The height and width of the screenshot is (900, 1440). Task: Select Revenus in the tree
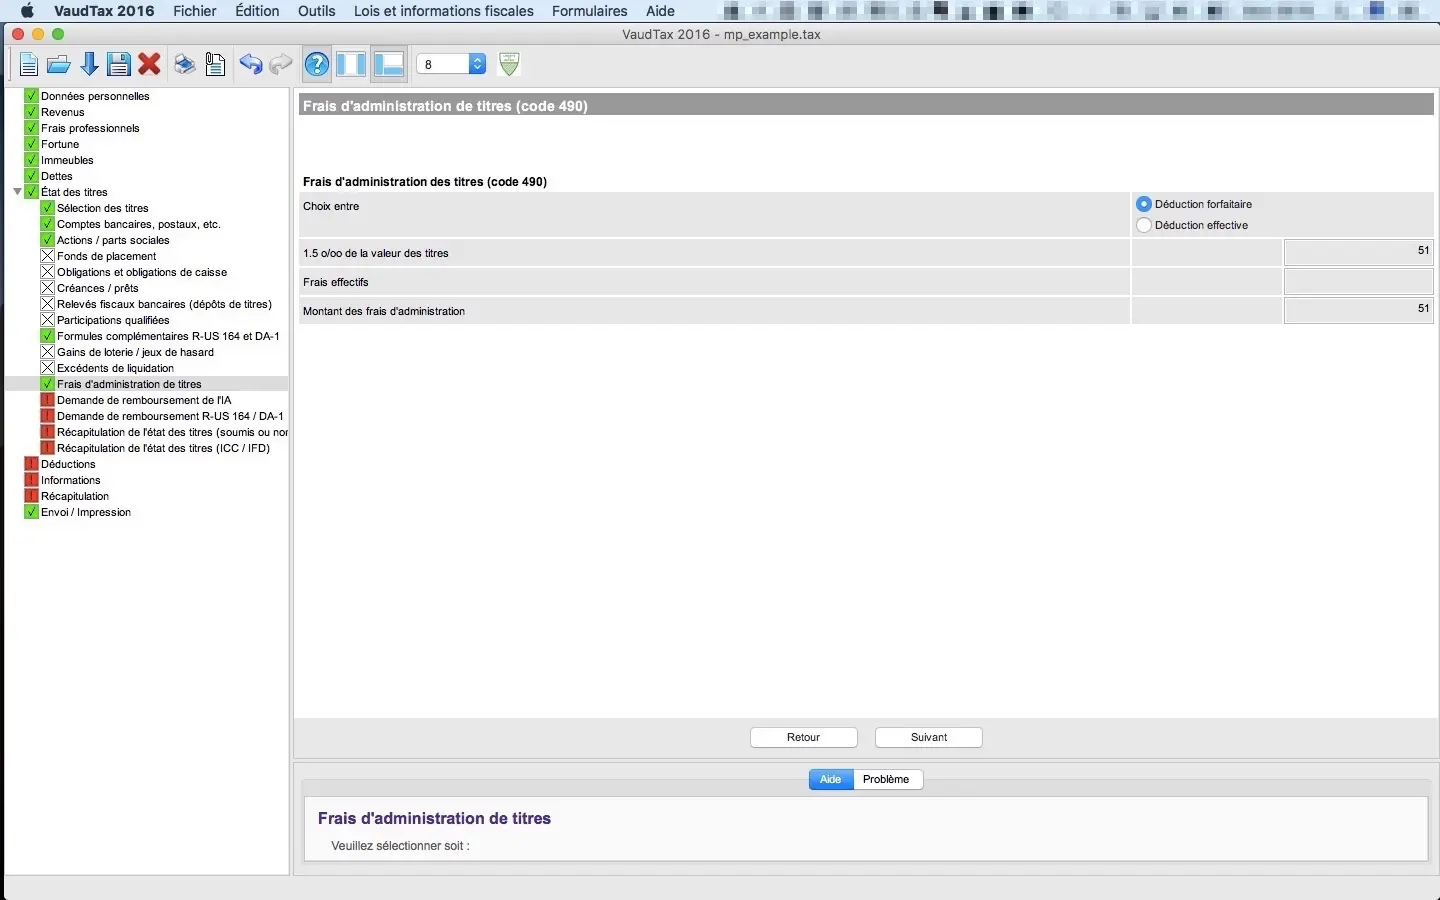click(x=63, y=112)
